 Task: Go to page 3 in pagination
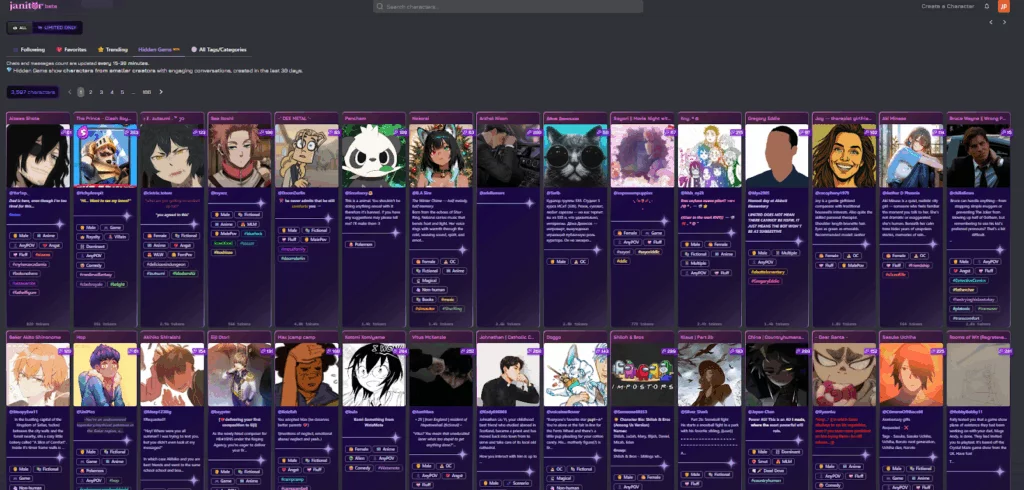click(x=101, y=92)
